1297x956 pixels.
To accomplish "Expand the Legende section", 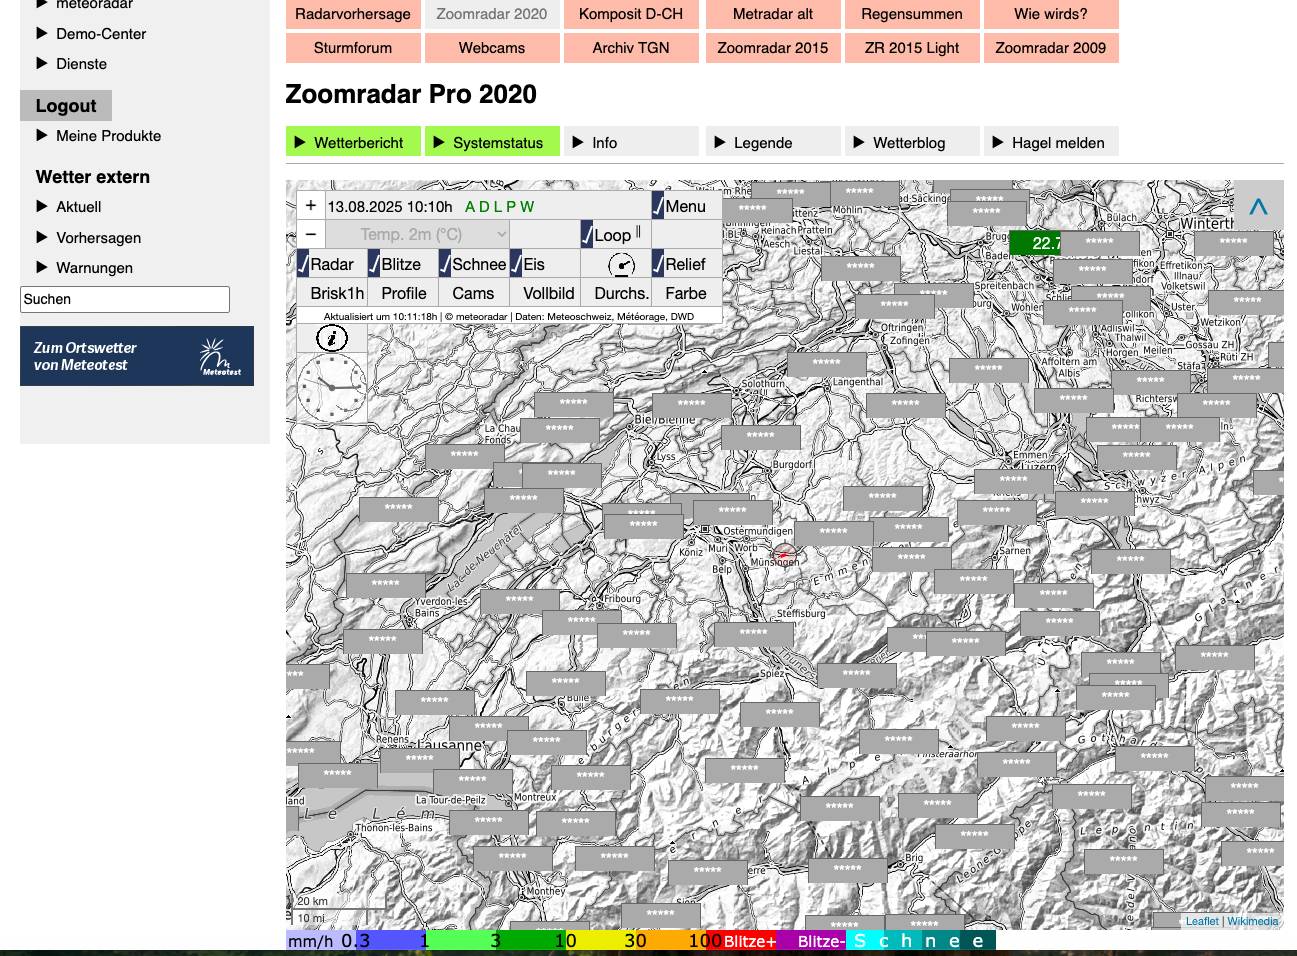I will (773, 142).
